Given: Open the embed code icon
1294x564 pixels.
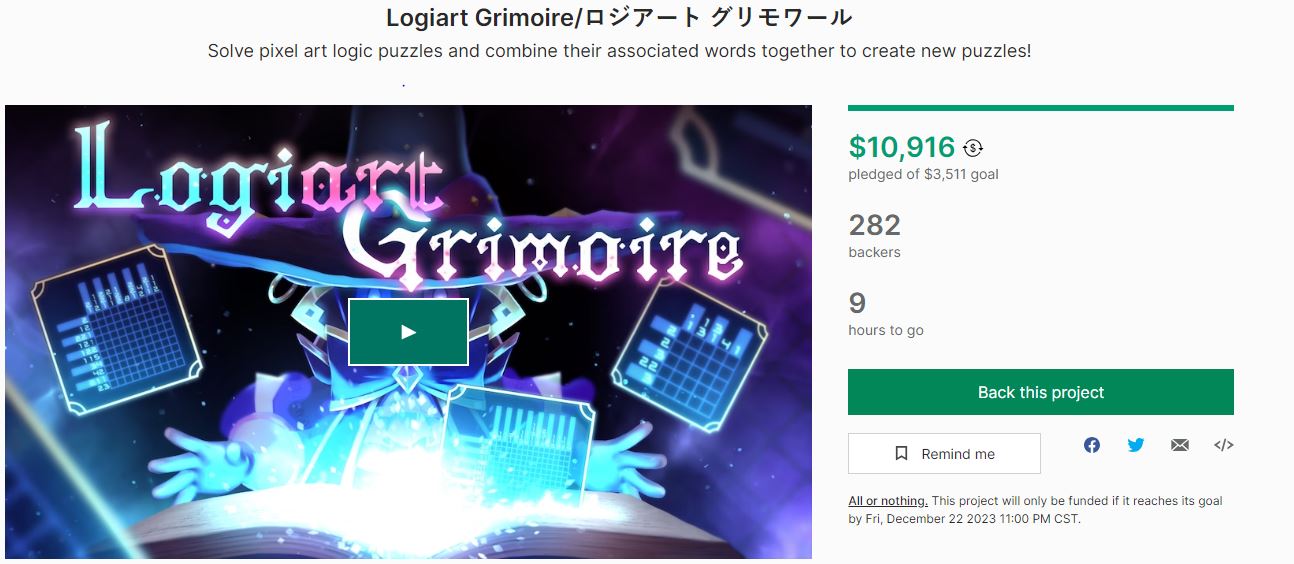Looking at the screenshot, I should 1223,445.
